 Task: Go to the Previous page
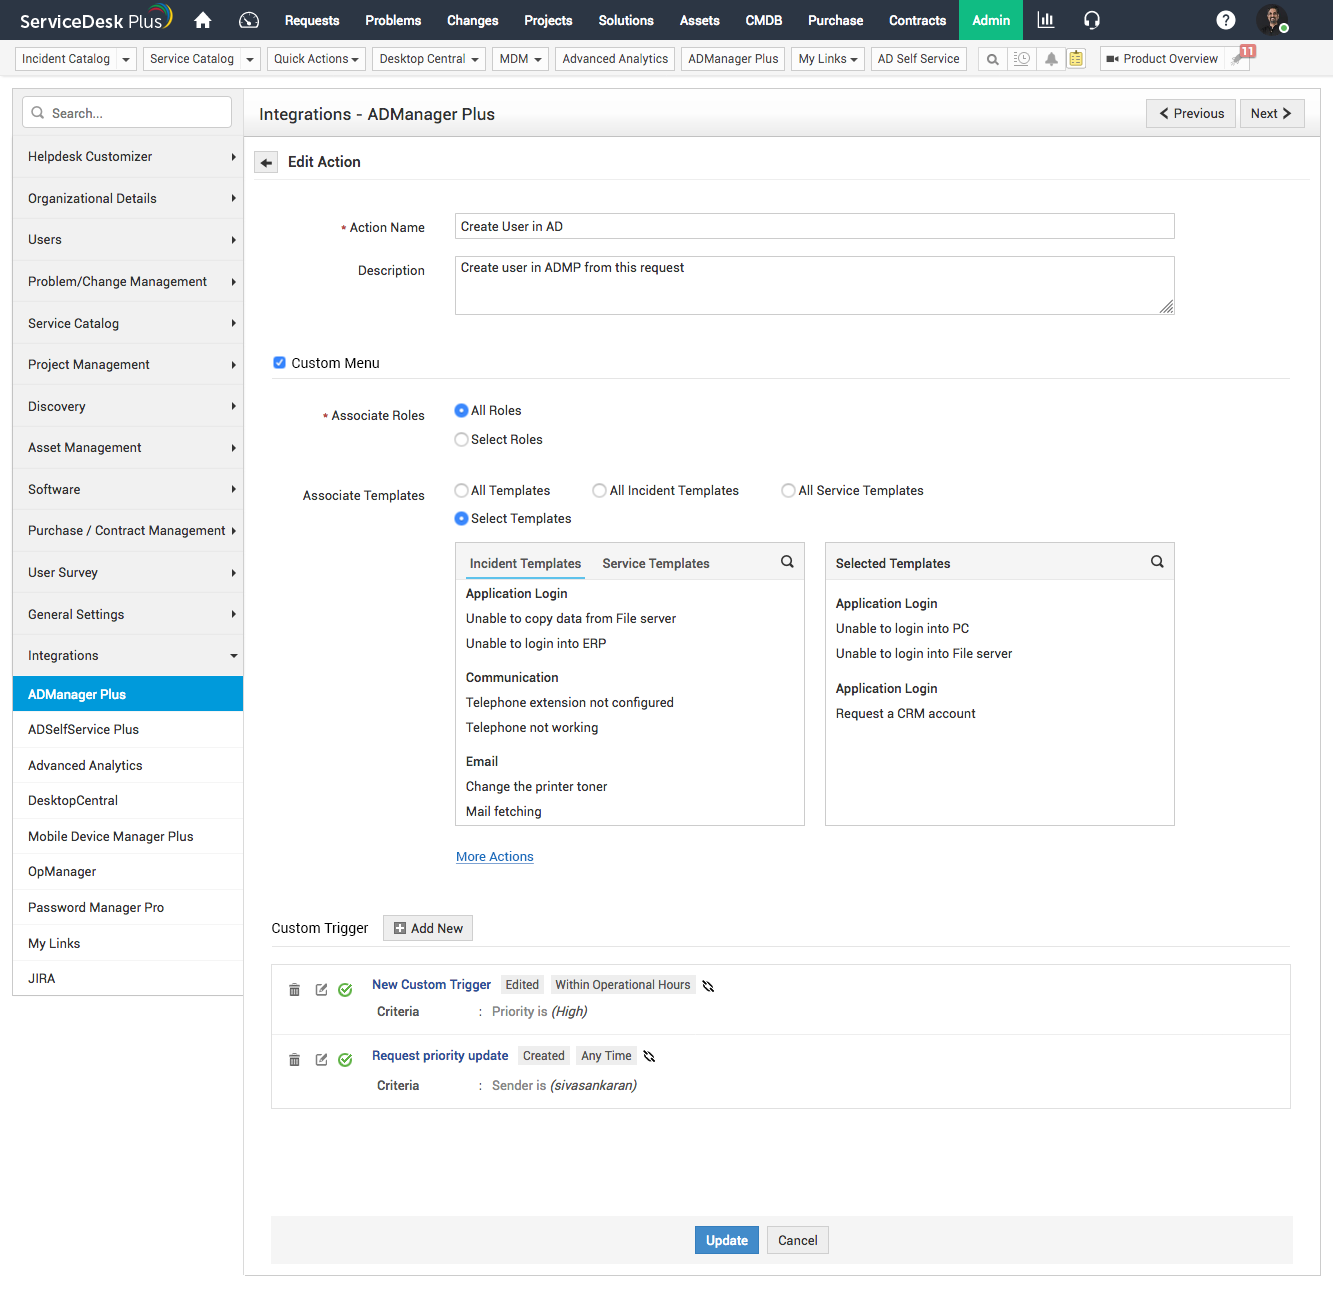pyautogui.click(x=1191, y=113)
